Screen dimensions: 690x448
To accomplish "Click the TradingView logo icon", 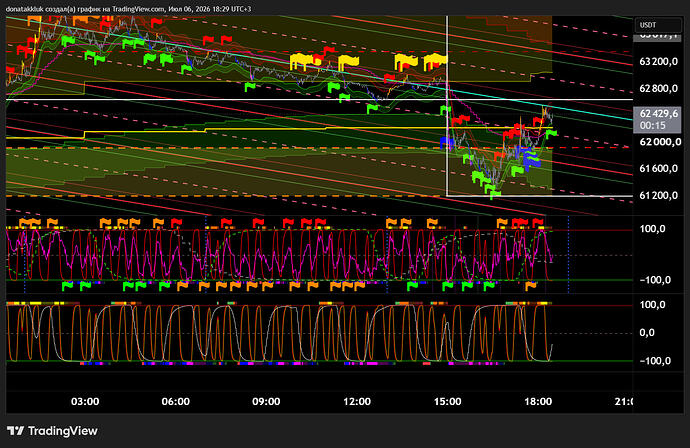I will pyautogui.click(x=15, y=431).
